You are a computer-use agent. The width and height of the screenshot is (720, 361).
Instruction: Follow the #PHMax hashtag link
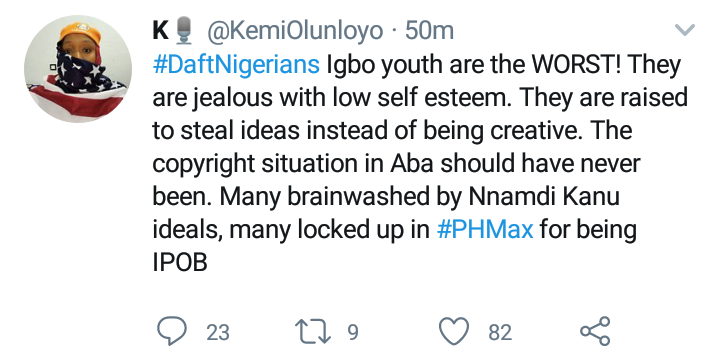coord(485,229)
